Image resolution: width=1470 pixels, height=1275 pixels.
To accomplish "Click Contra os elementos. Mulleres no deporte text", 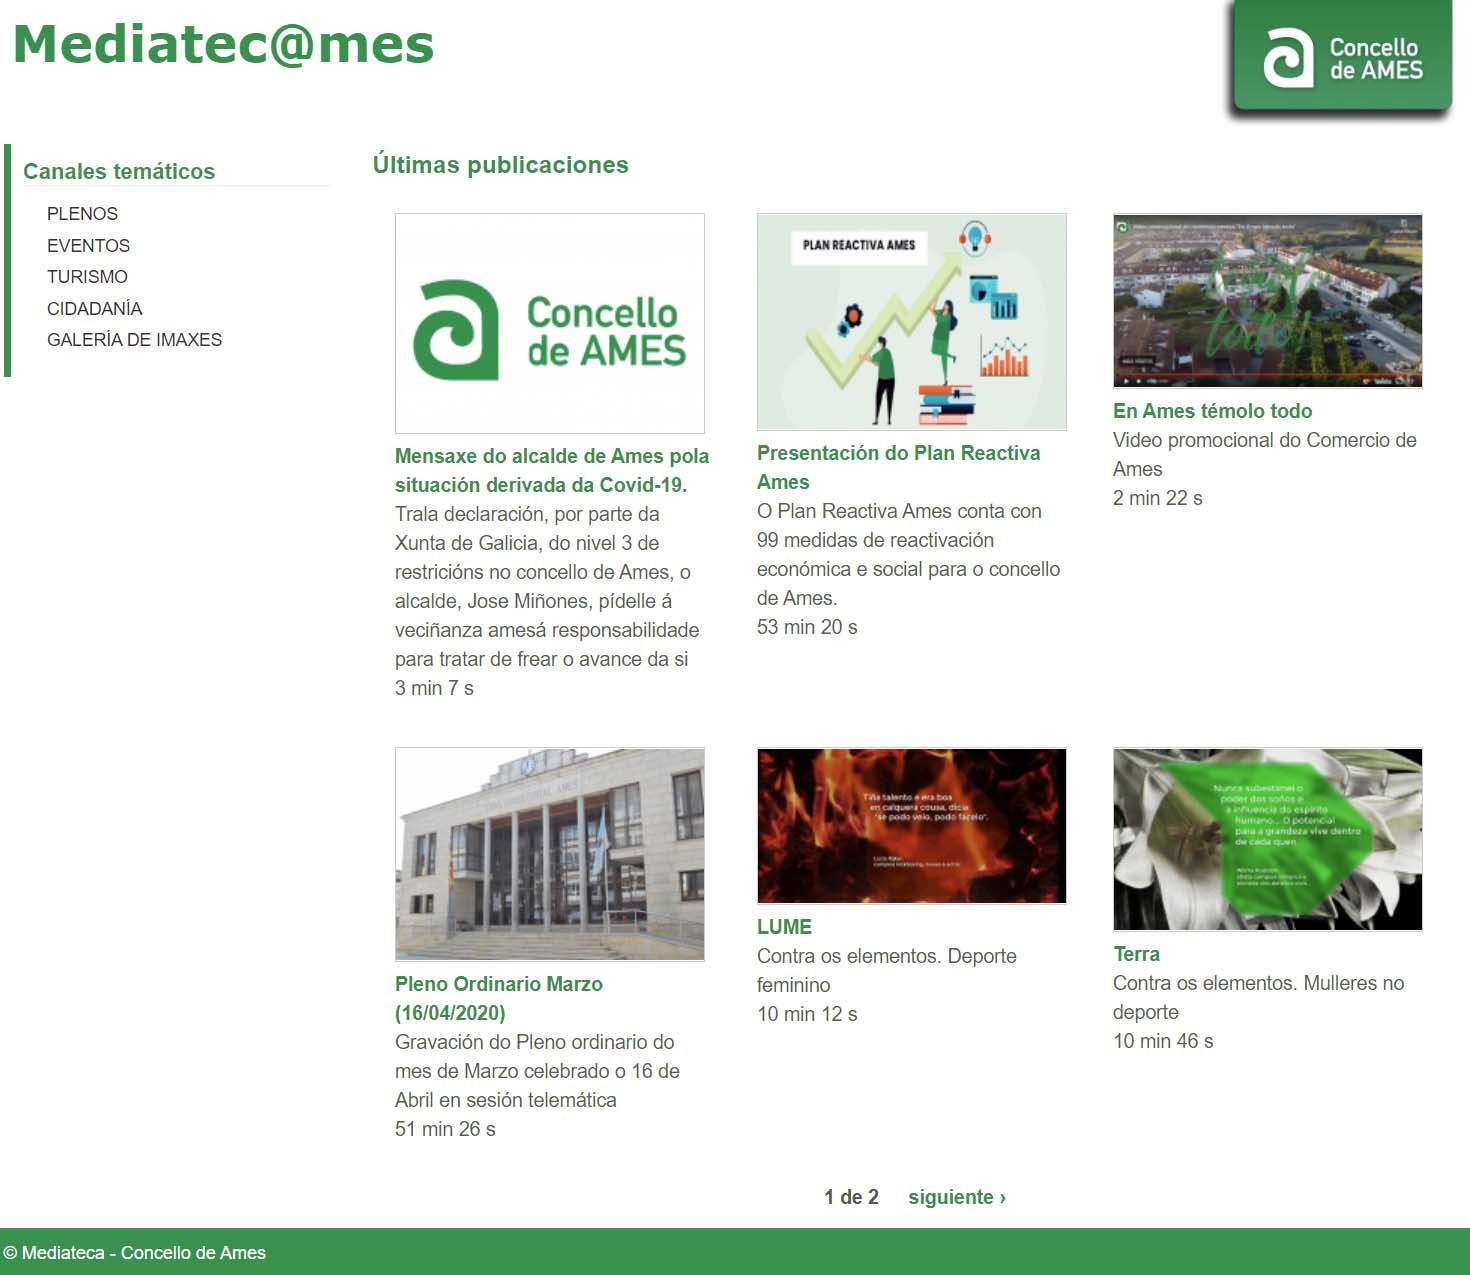I will pyautogui.click(x=1259, y=997).
